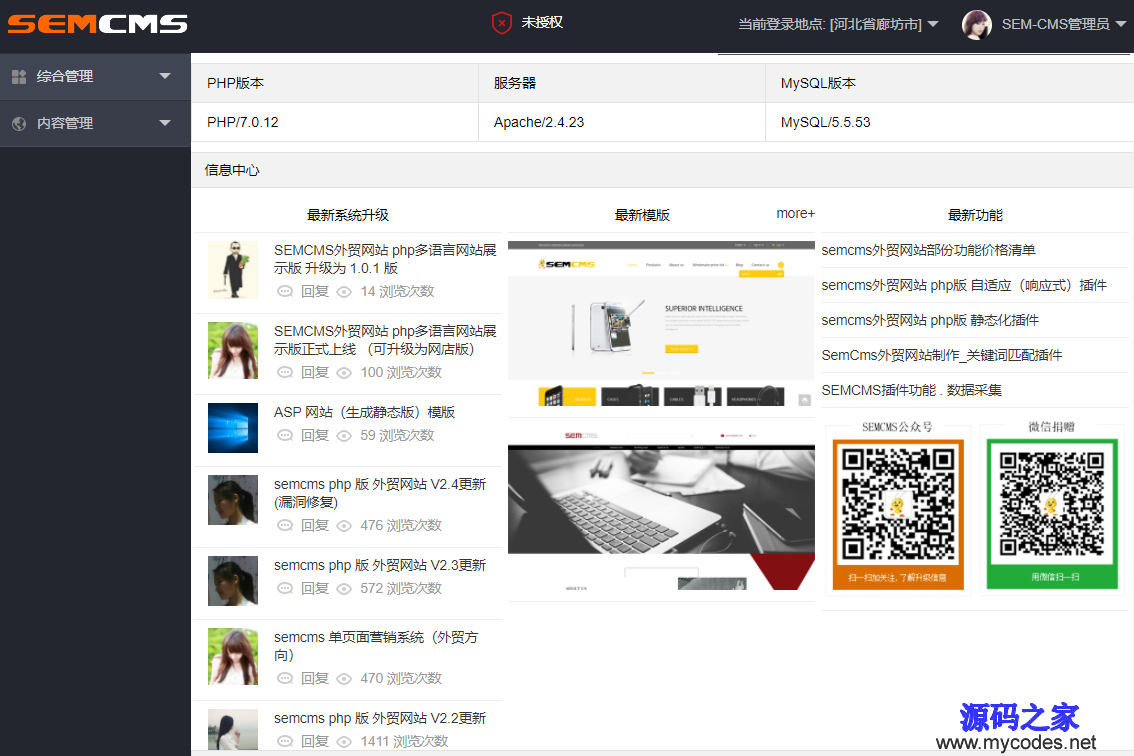Click thumbnail beside V2.2更新 article
Image resolution: width=1134 pixels, height=756 pixels.
pyautogui.click(x=233, y=729)
